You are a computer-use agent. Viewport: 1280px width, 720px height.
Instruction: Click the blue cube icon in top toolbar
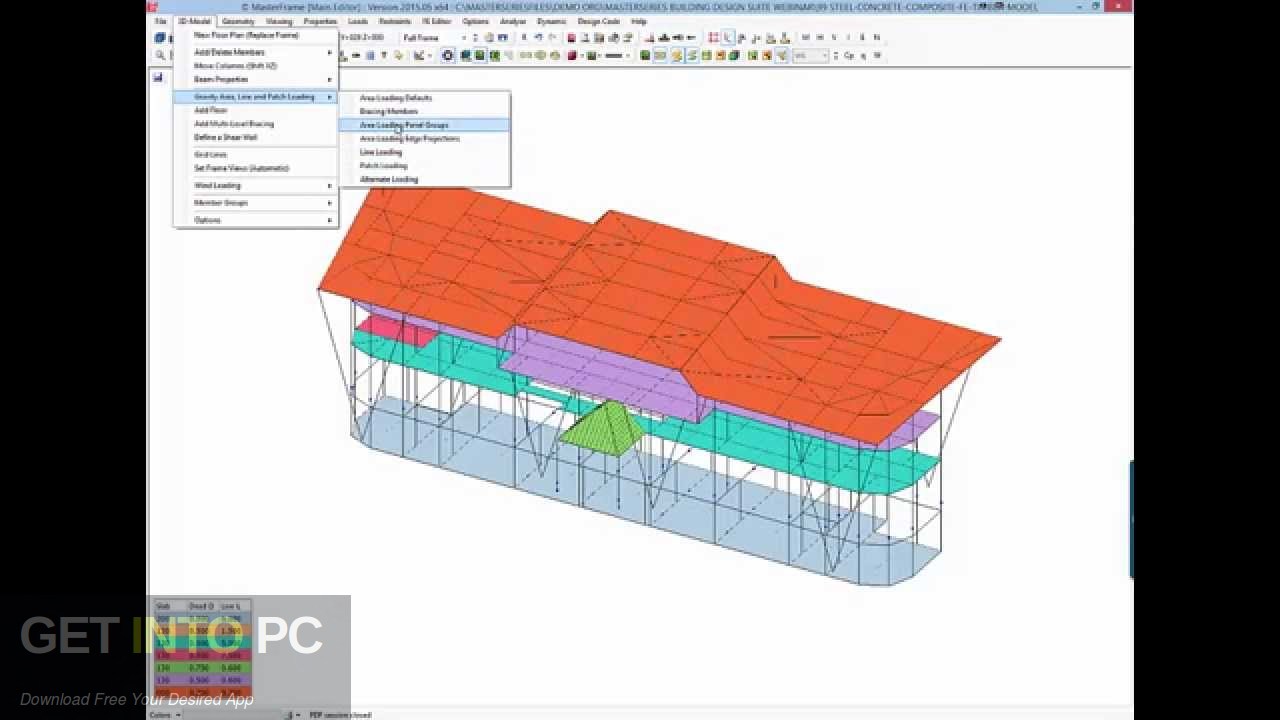[160, 38]
